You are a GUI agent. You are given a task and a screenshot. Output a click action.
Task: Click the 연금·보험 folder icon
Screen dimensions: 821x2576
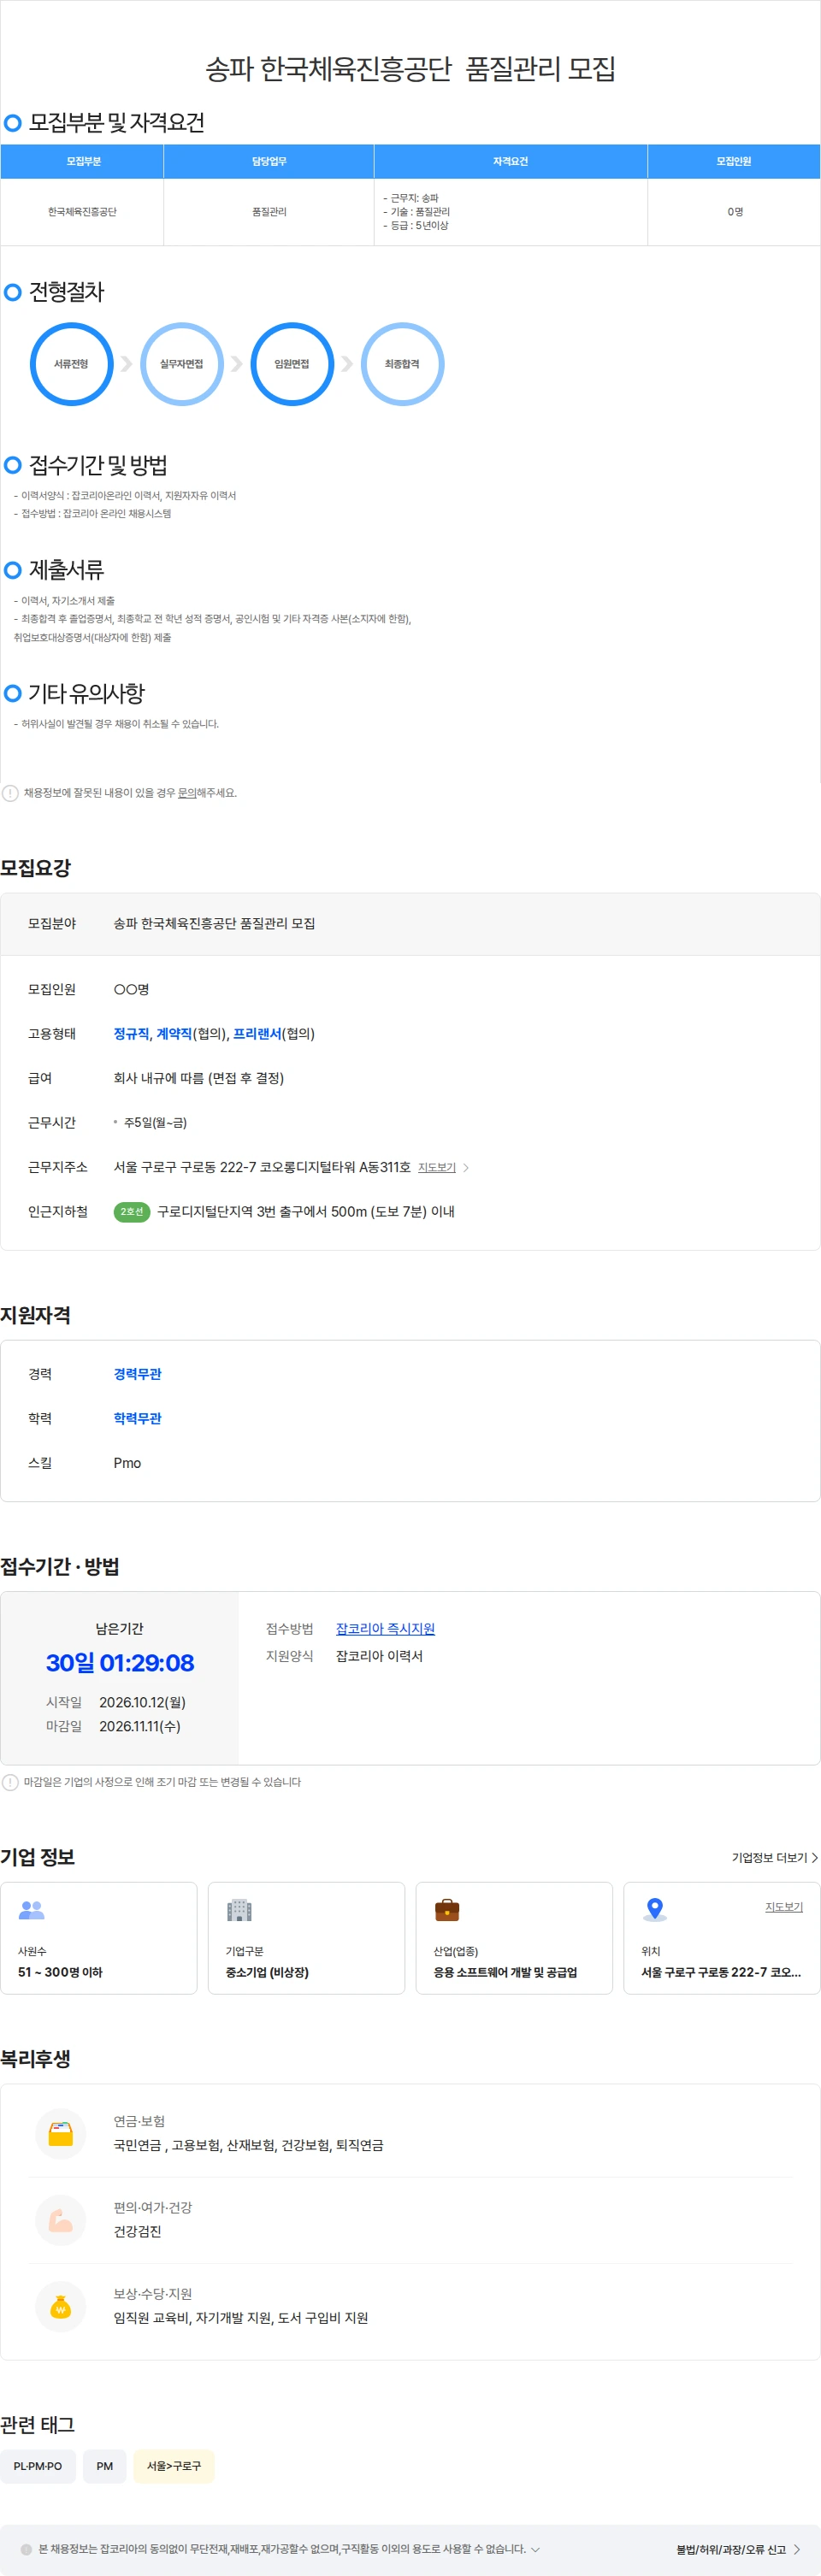pos(61,2133)
